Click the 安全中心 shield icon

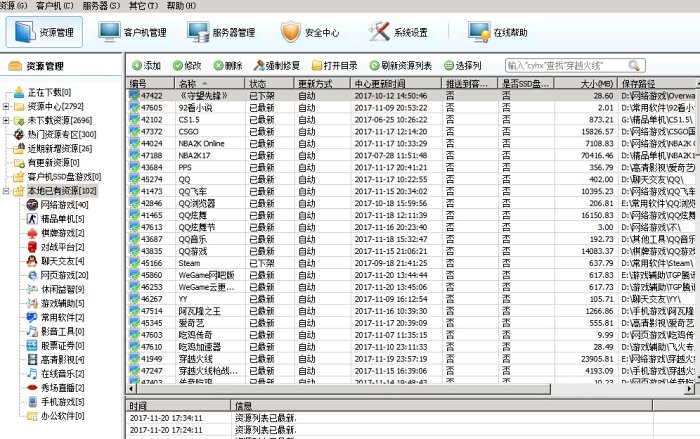pos(290,32)
